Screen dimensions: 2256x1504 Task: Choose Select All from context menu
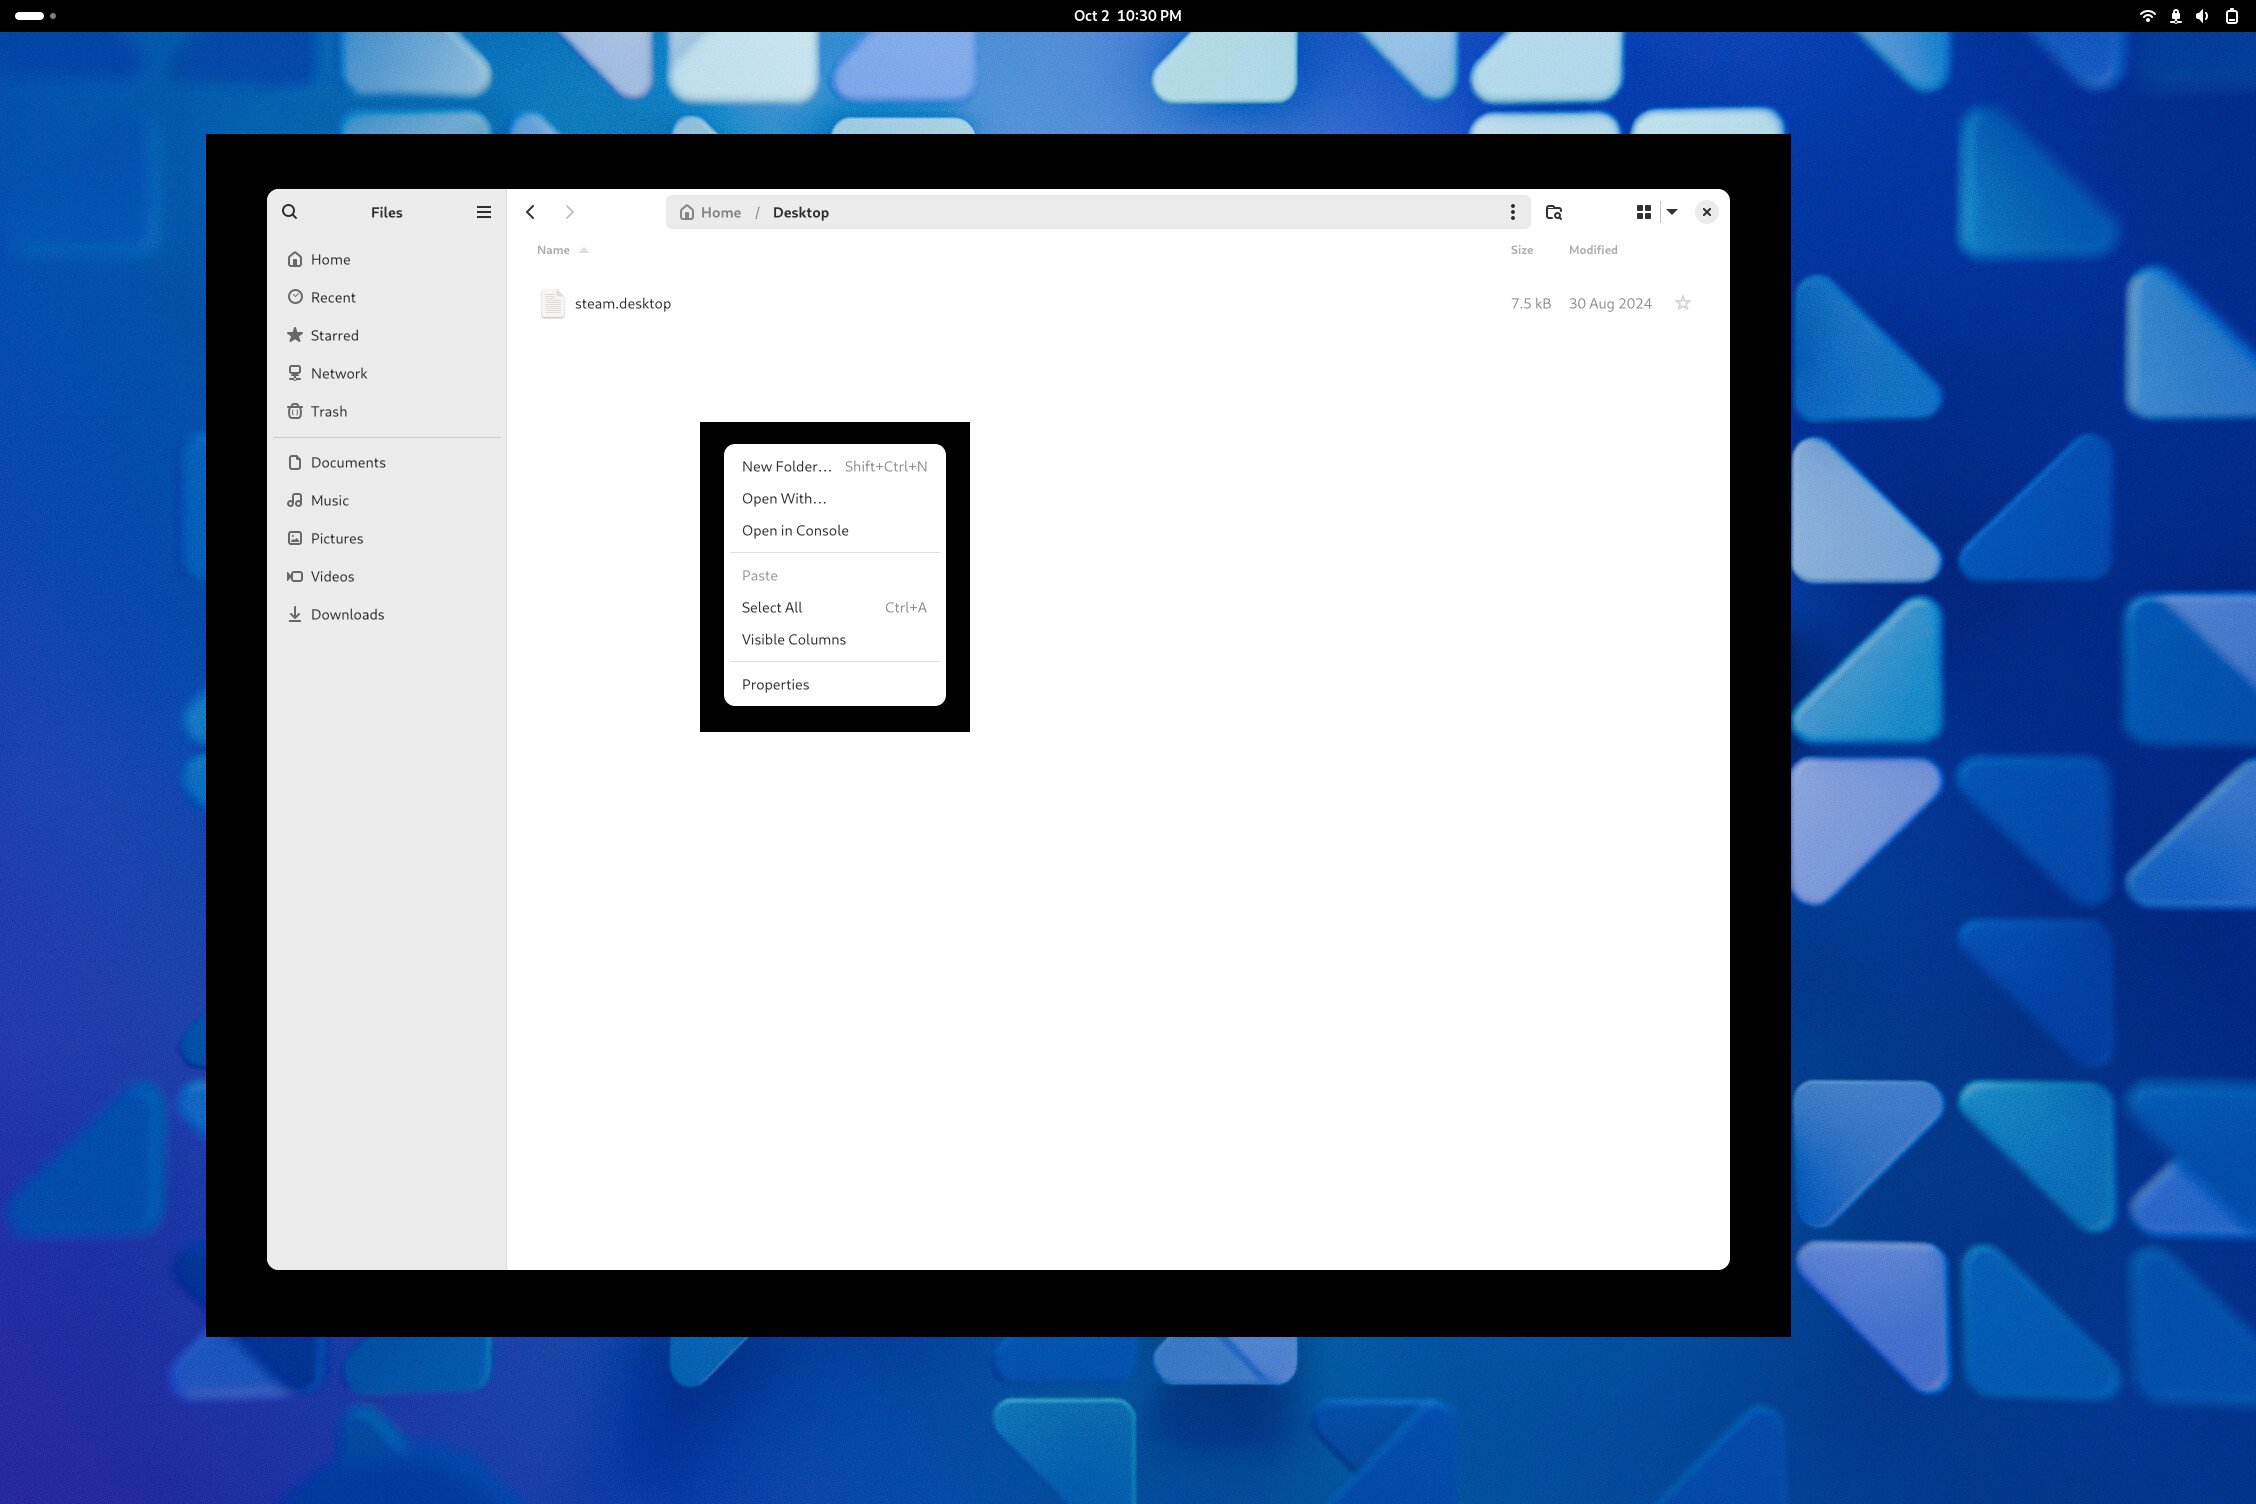click(x=835, y=607)
